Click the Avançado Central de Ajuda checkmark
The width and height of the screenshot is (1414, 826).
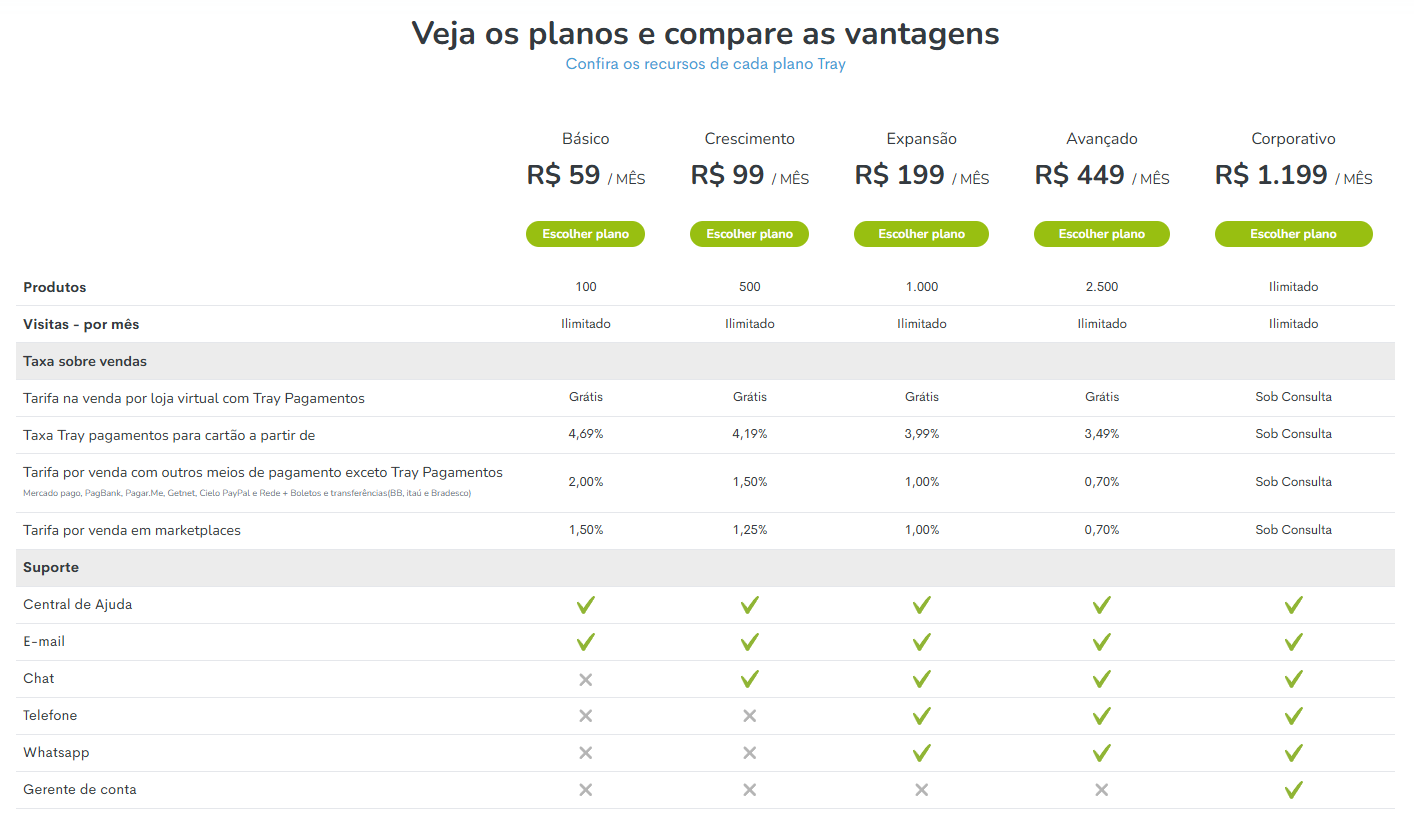[x=1102, y=605]
